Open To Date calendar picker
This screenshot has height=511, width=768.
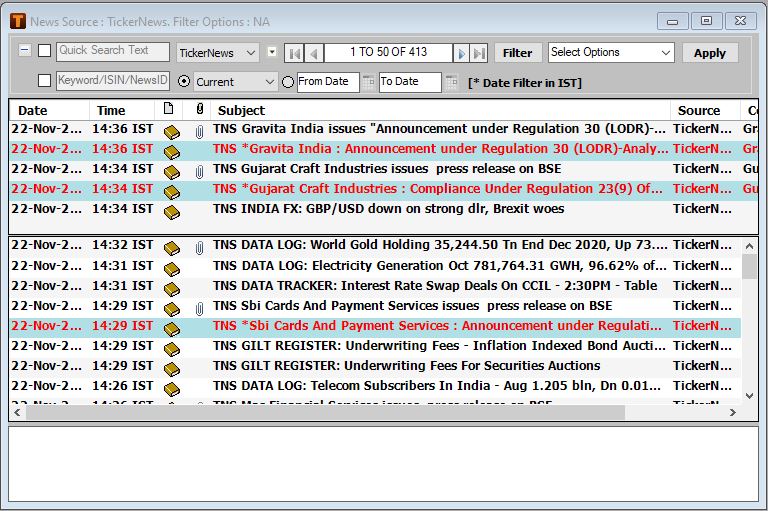point(452,82)
